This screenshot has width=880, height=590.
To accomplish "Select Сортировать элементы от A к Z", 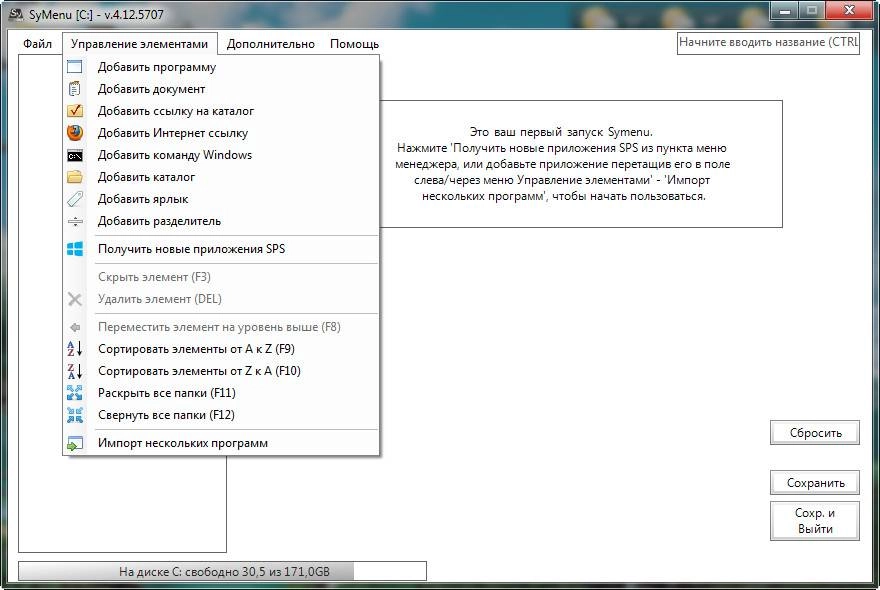I will [221, 349].
